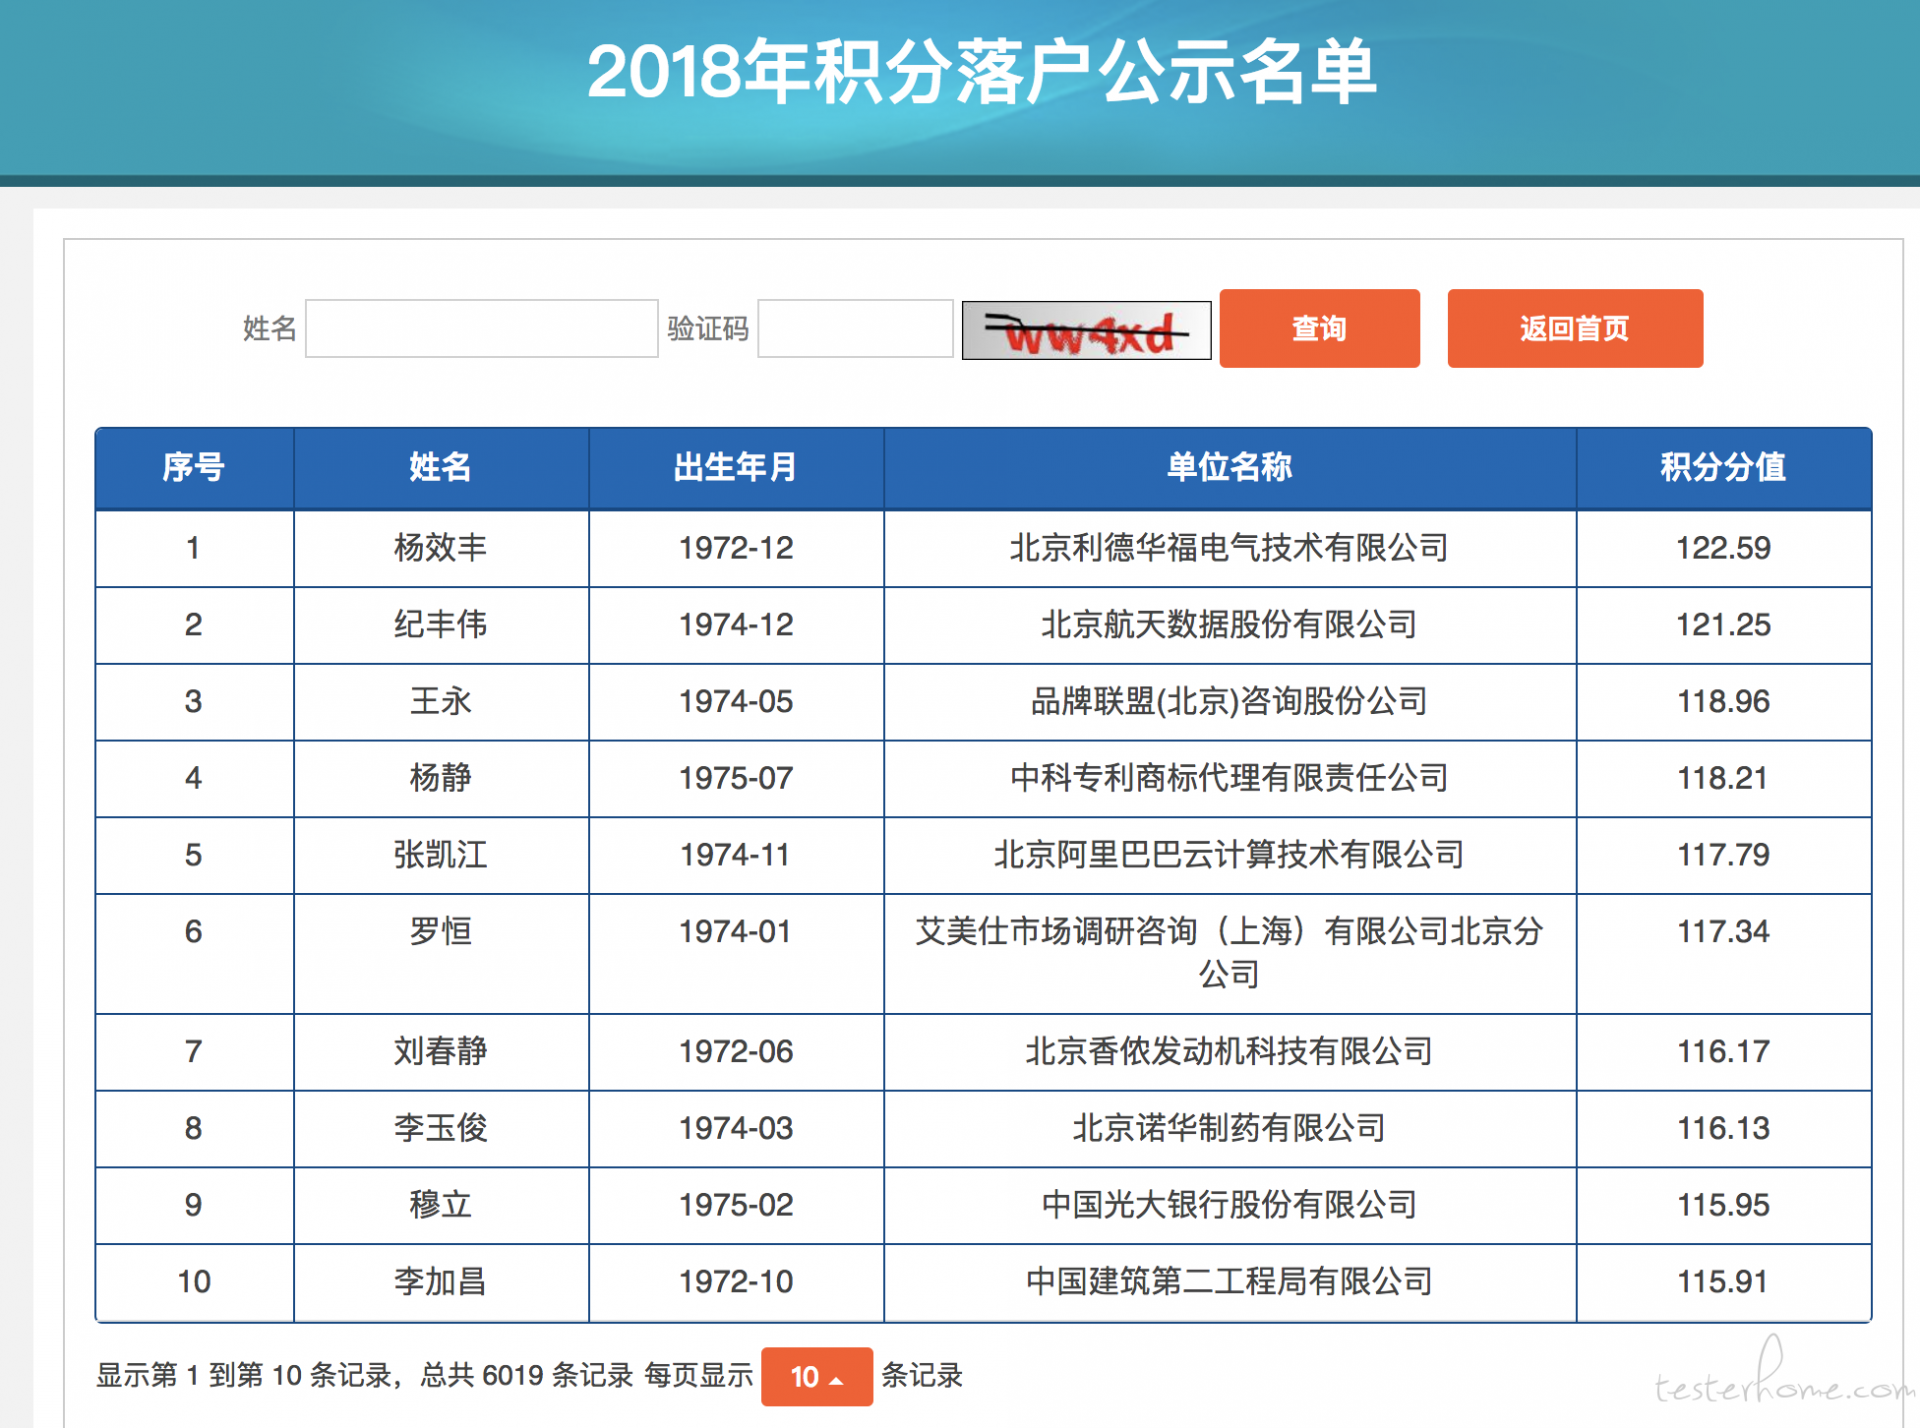
Task: Click company 北京航天数据股份有限公司
Action: (1229, 625)
